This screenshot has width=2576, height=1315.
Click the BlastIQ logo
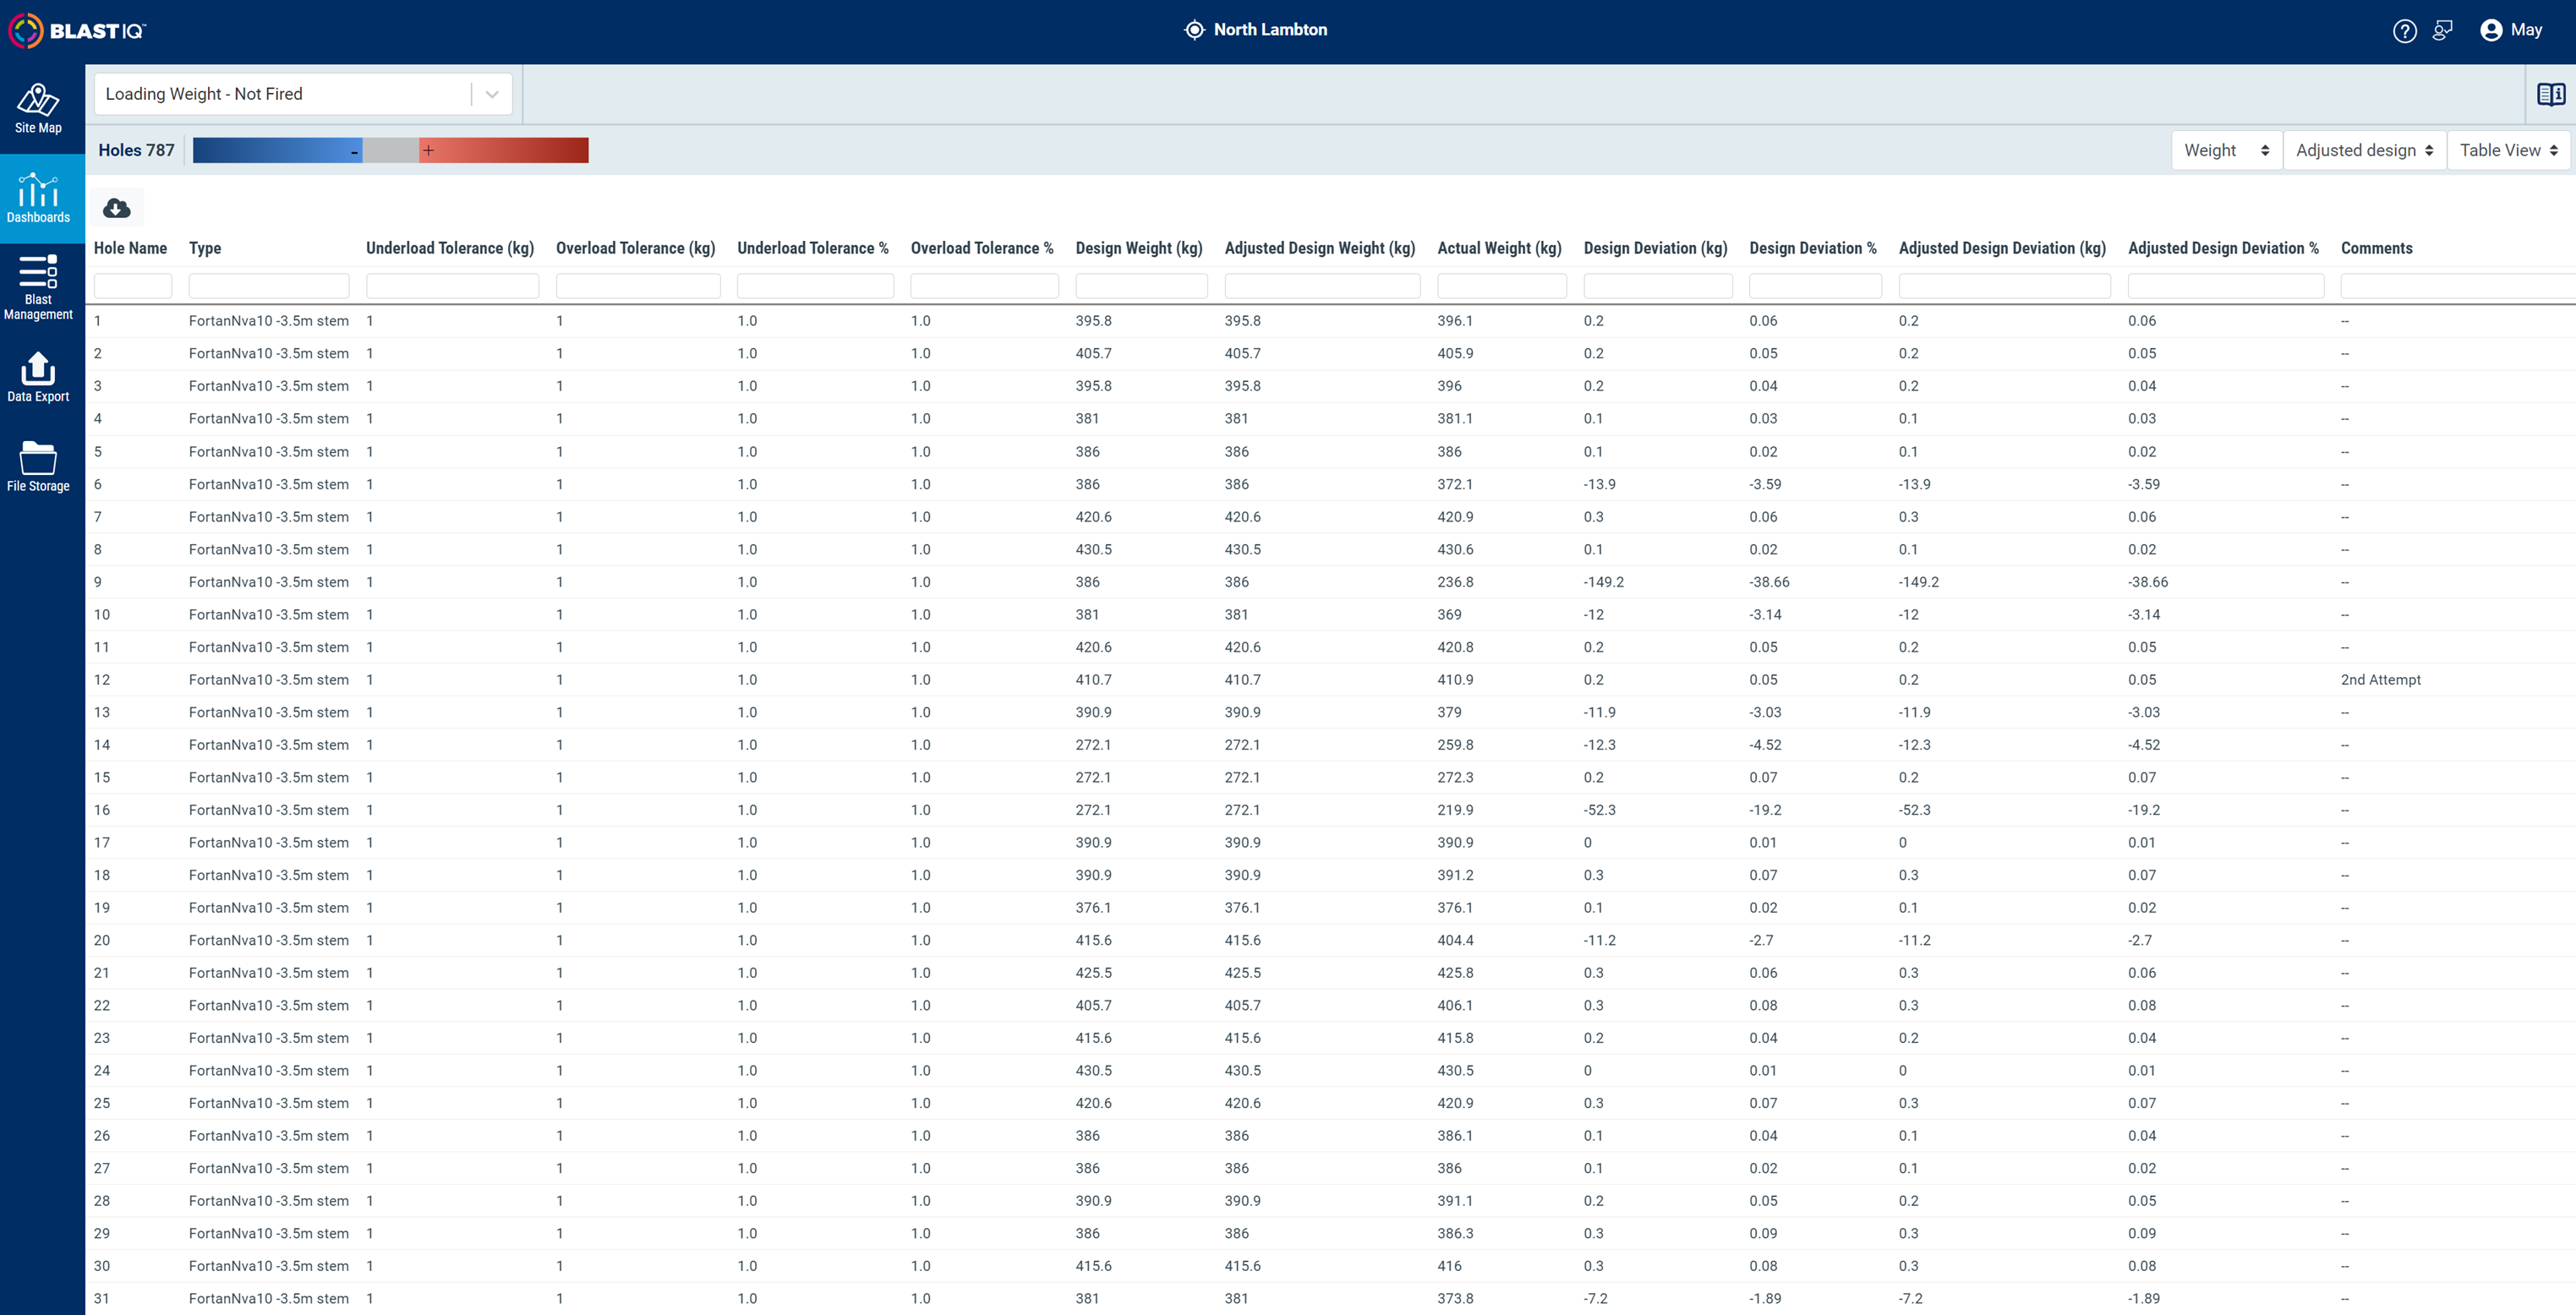(78, 31)
